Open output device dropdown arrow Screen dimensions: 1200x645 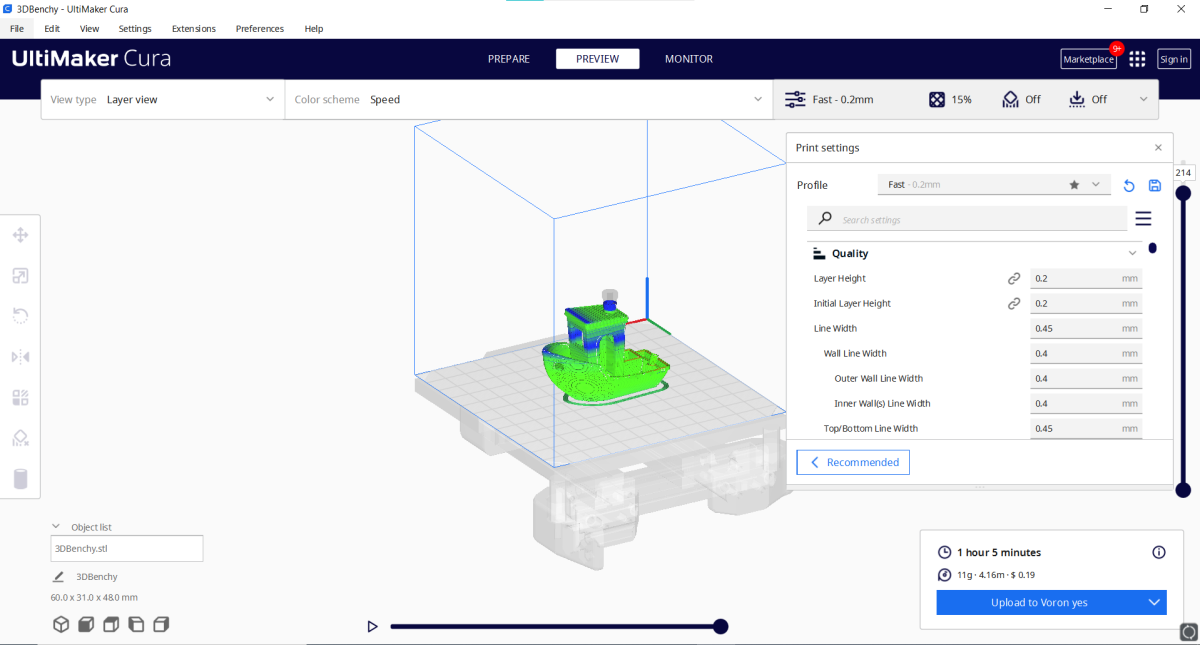tap(1154, 602)
